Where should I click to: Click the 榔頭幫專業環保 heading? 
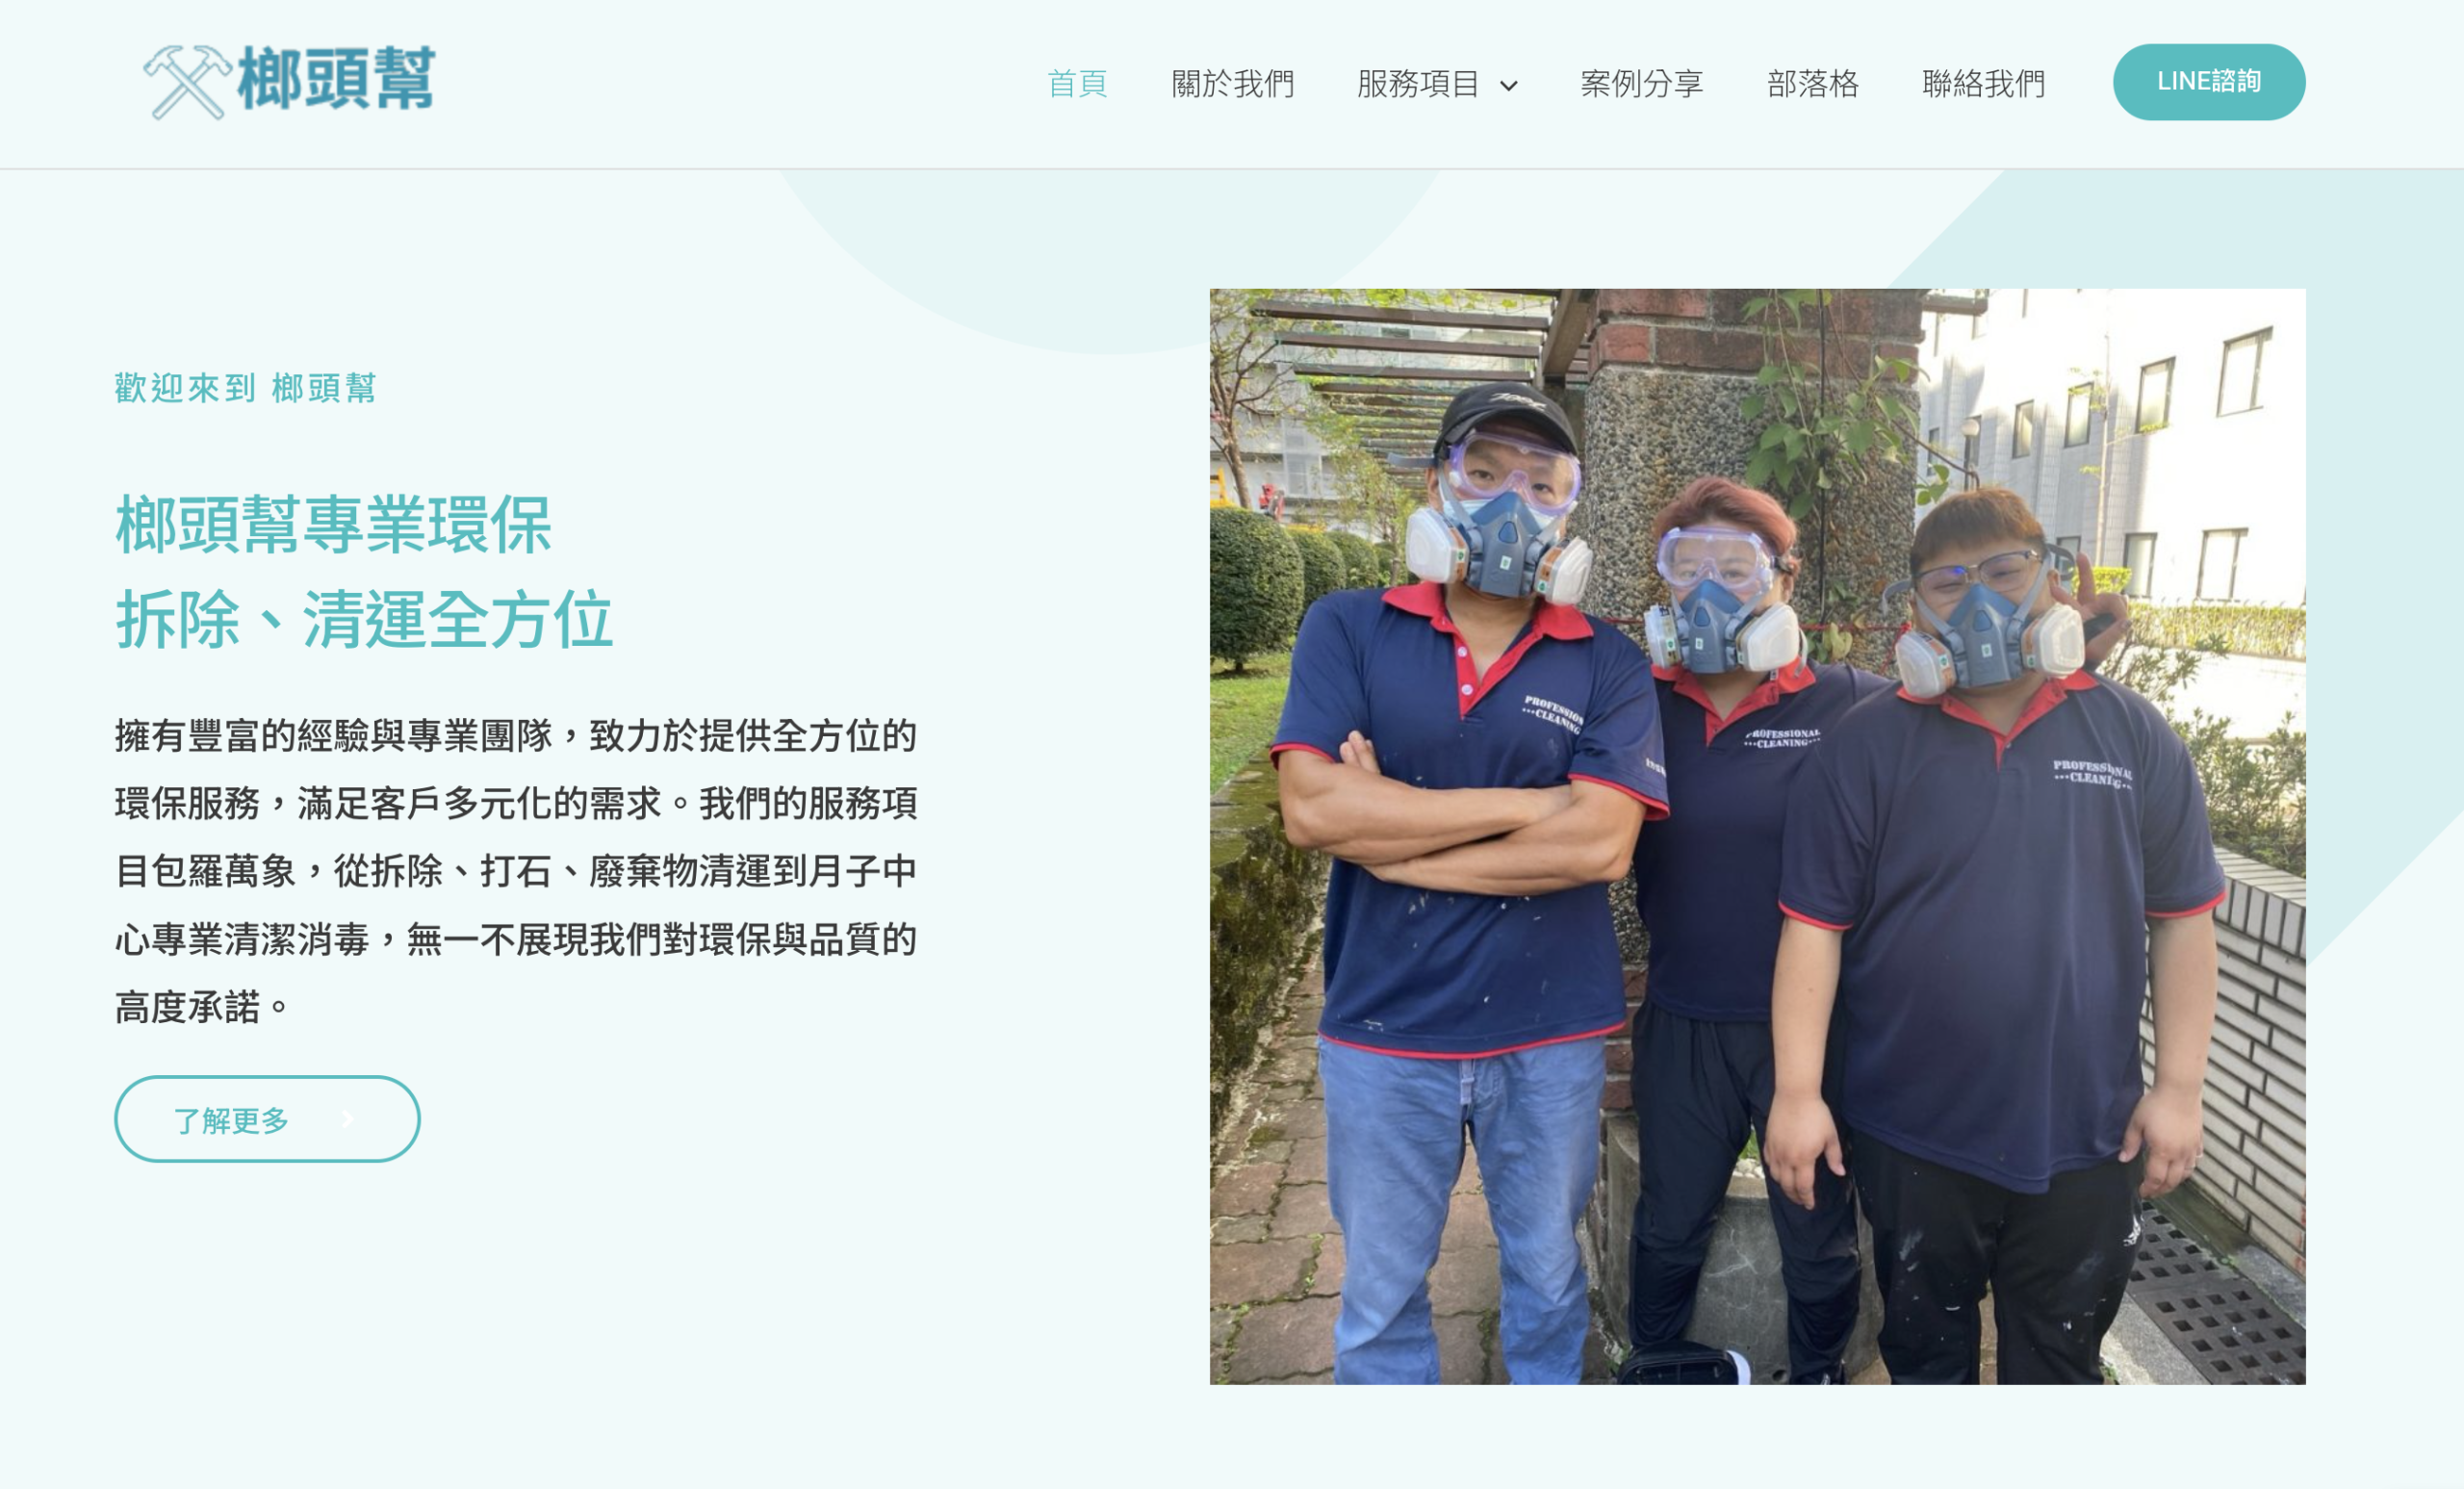[333, 524]
